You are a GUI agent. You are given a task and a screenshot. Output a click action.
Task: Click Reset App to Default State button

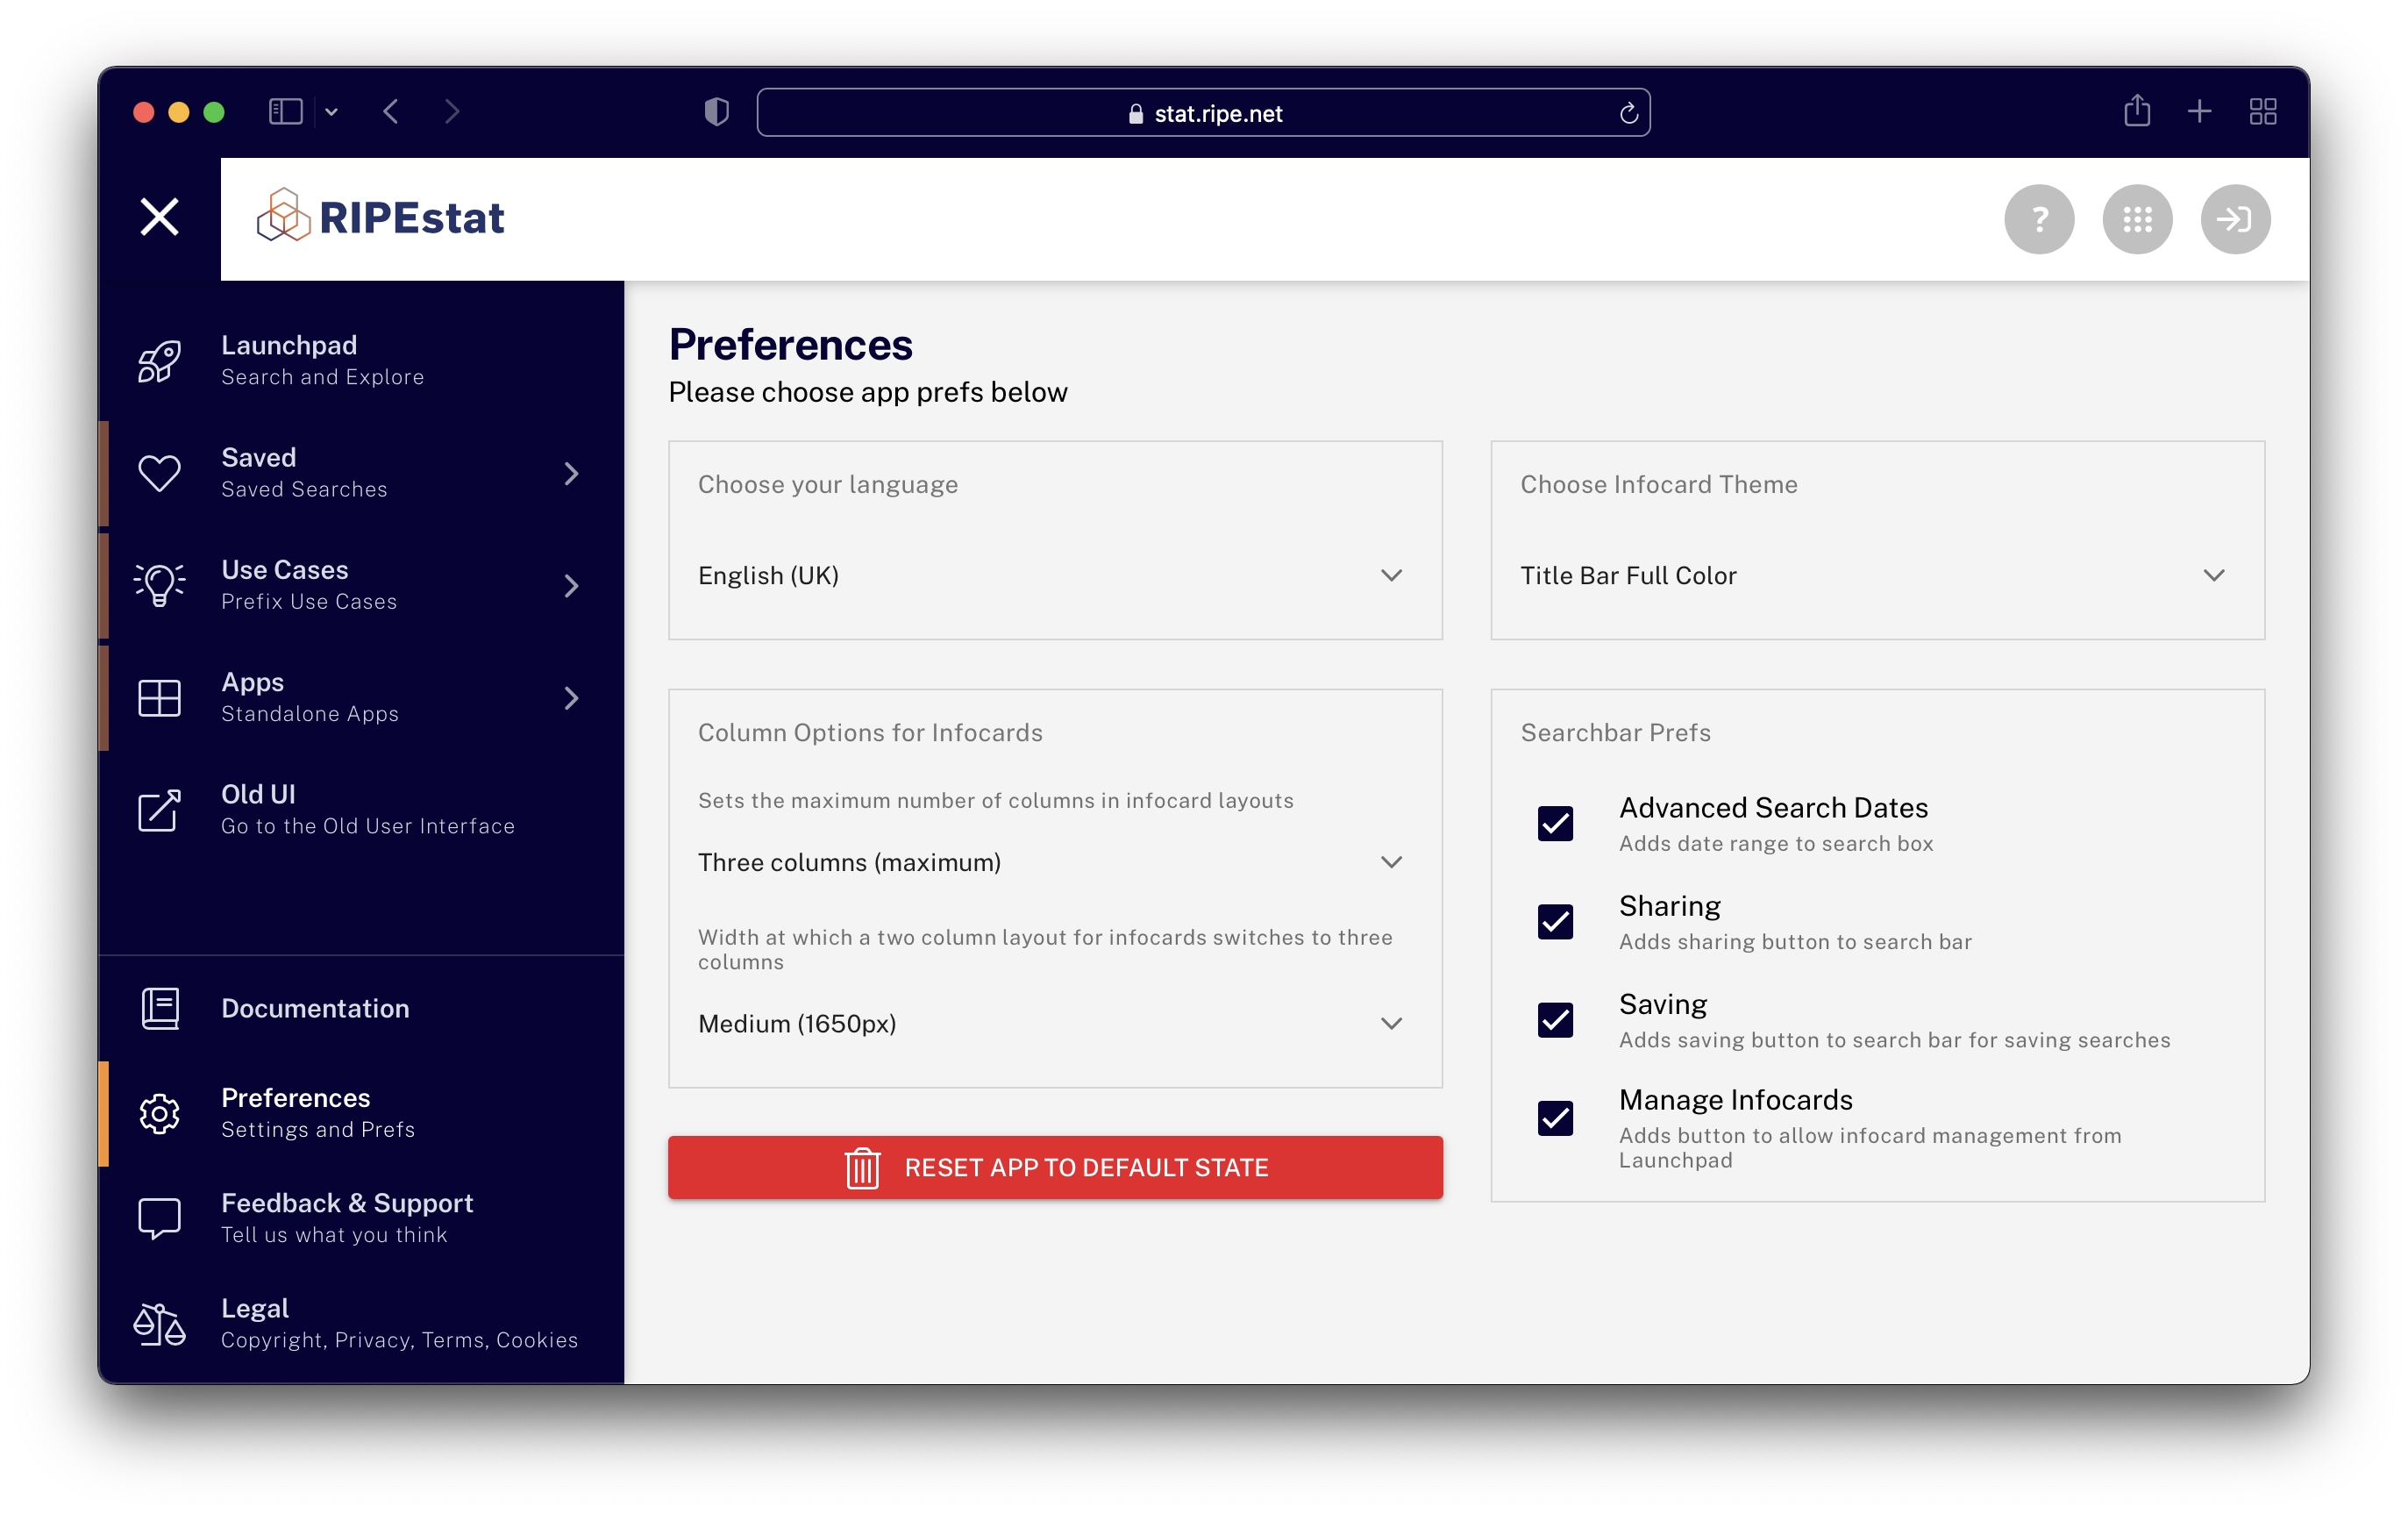coord(1054,1167)
